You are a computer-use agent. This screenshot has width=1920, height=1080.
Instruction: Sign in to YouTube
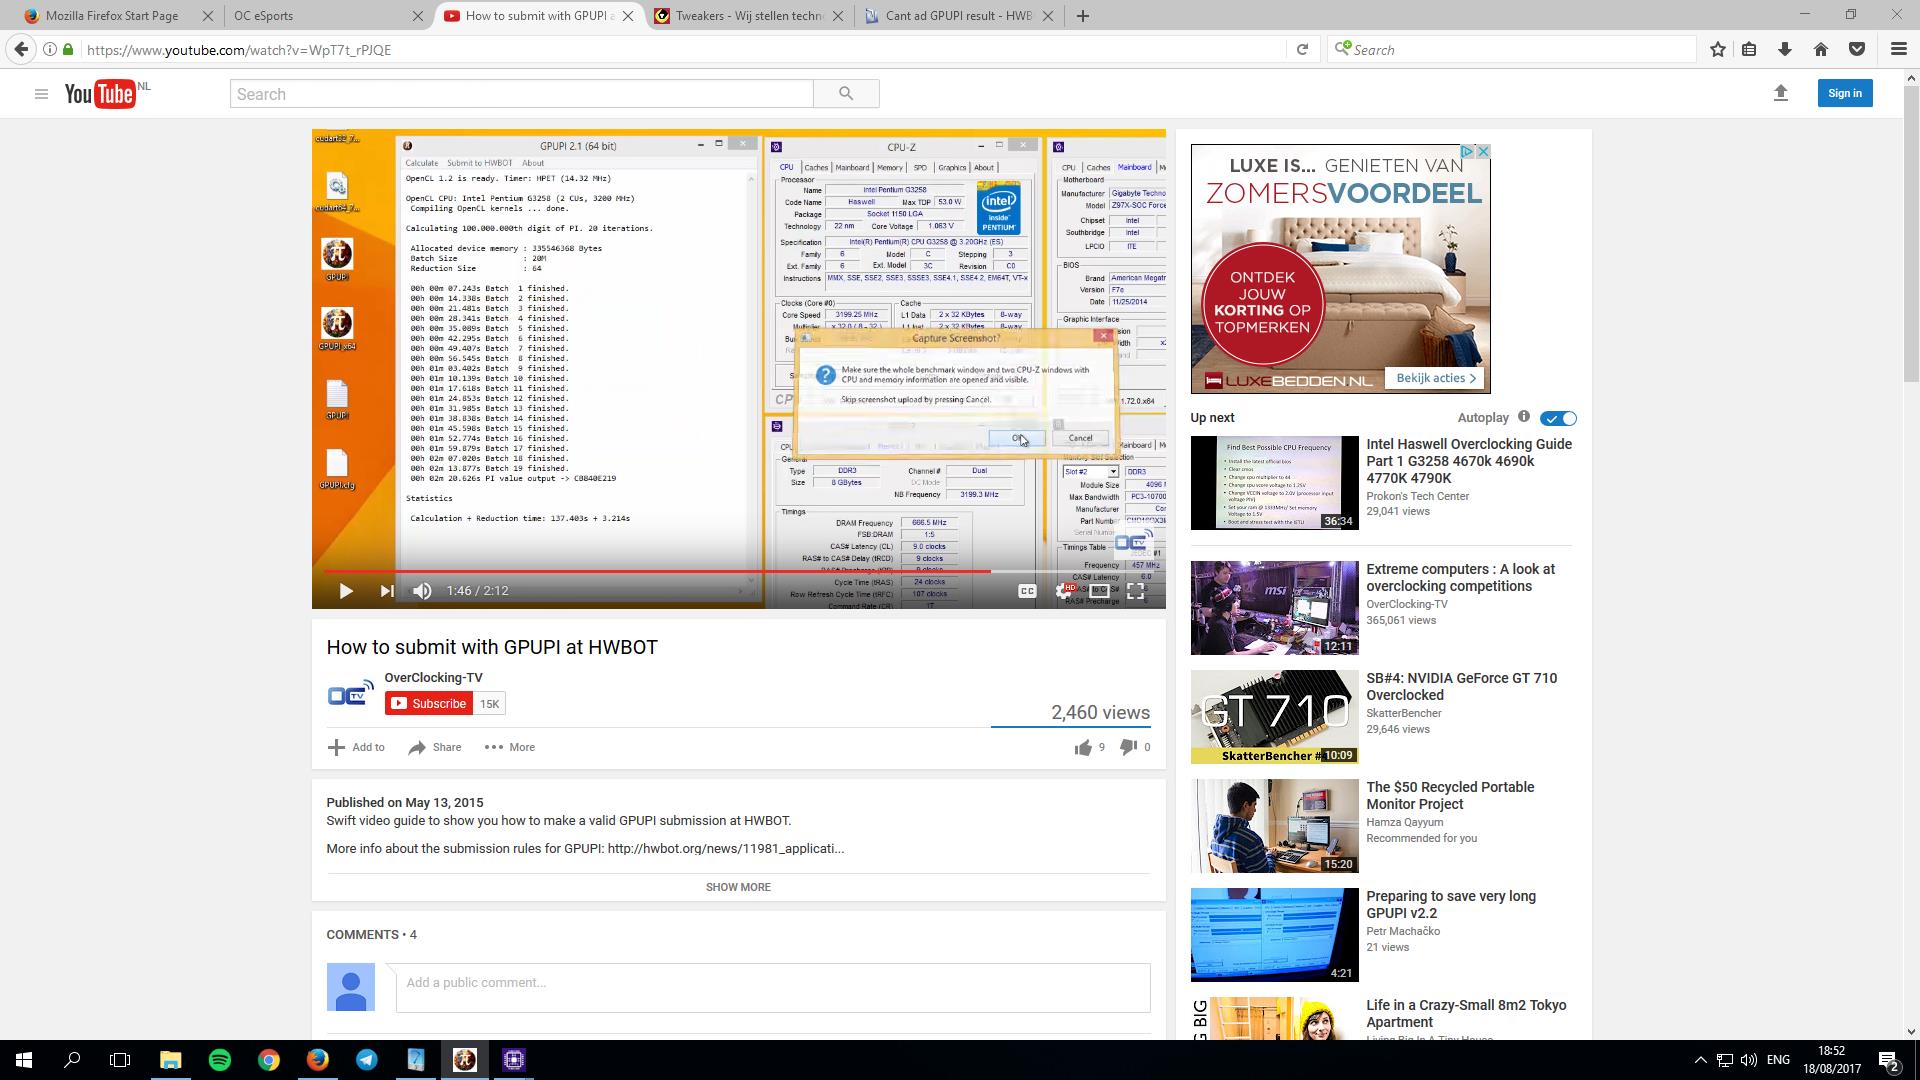pyautogui.click(x=1844, y=93)
